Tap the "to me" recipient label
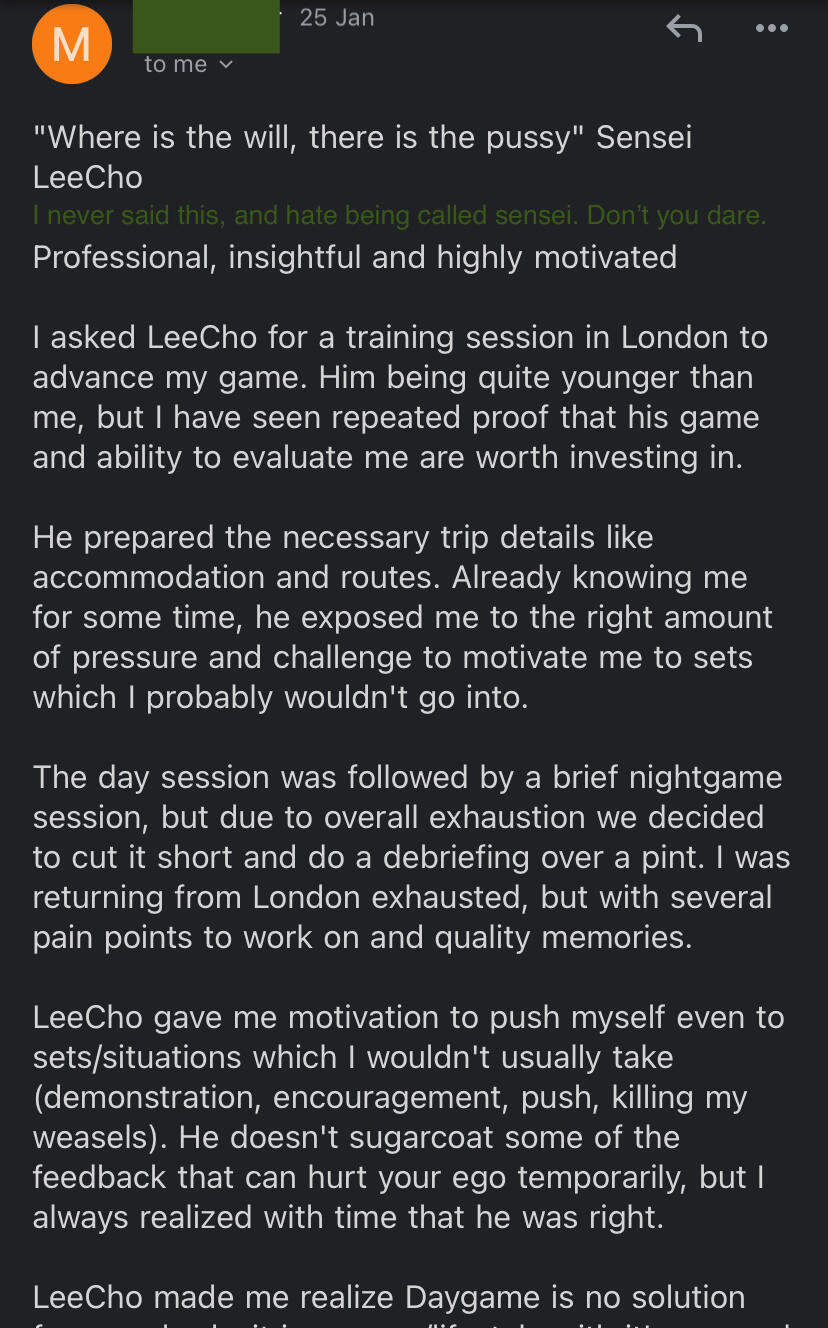828x1328 pixels. pos(175,65)
